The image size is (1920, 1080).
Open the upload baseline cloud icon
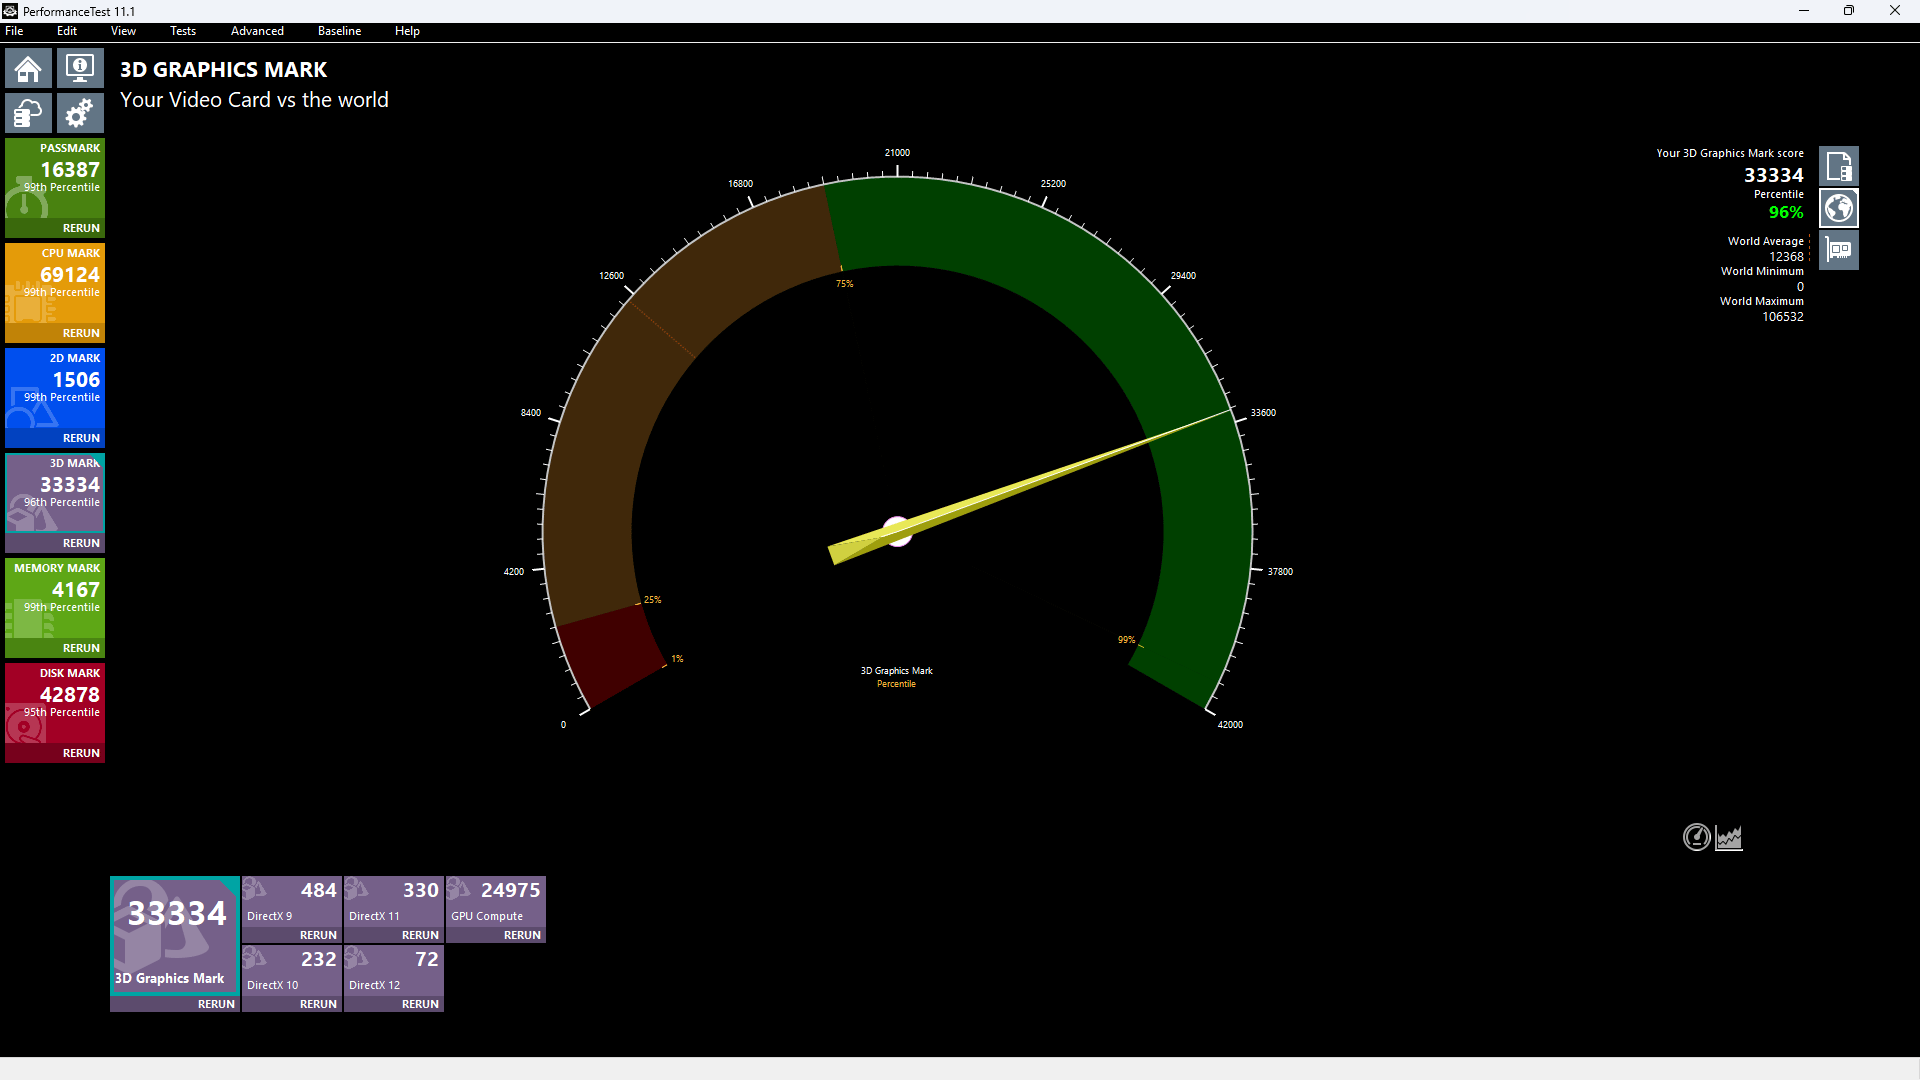pyautogui.click(x=28, y=113)
